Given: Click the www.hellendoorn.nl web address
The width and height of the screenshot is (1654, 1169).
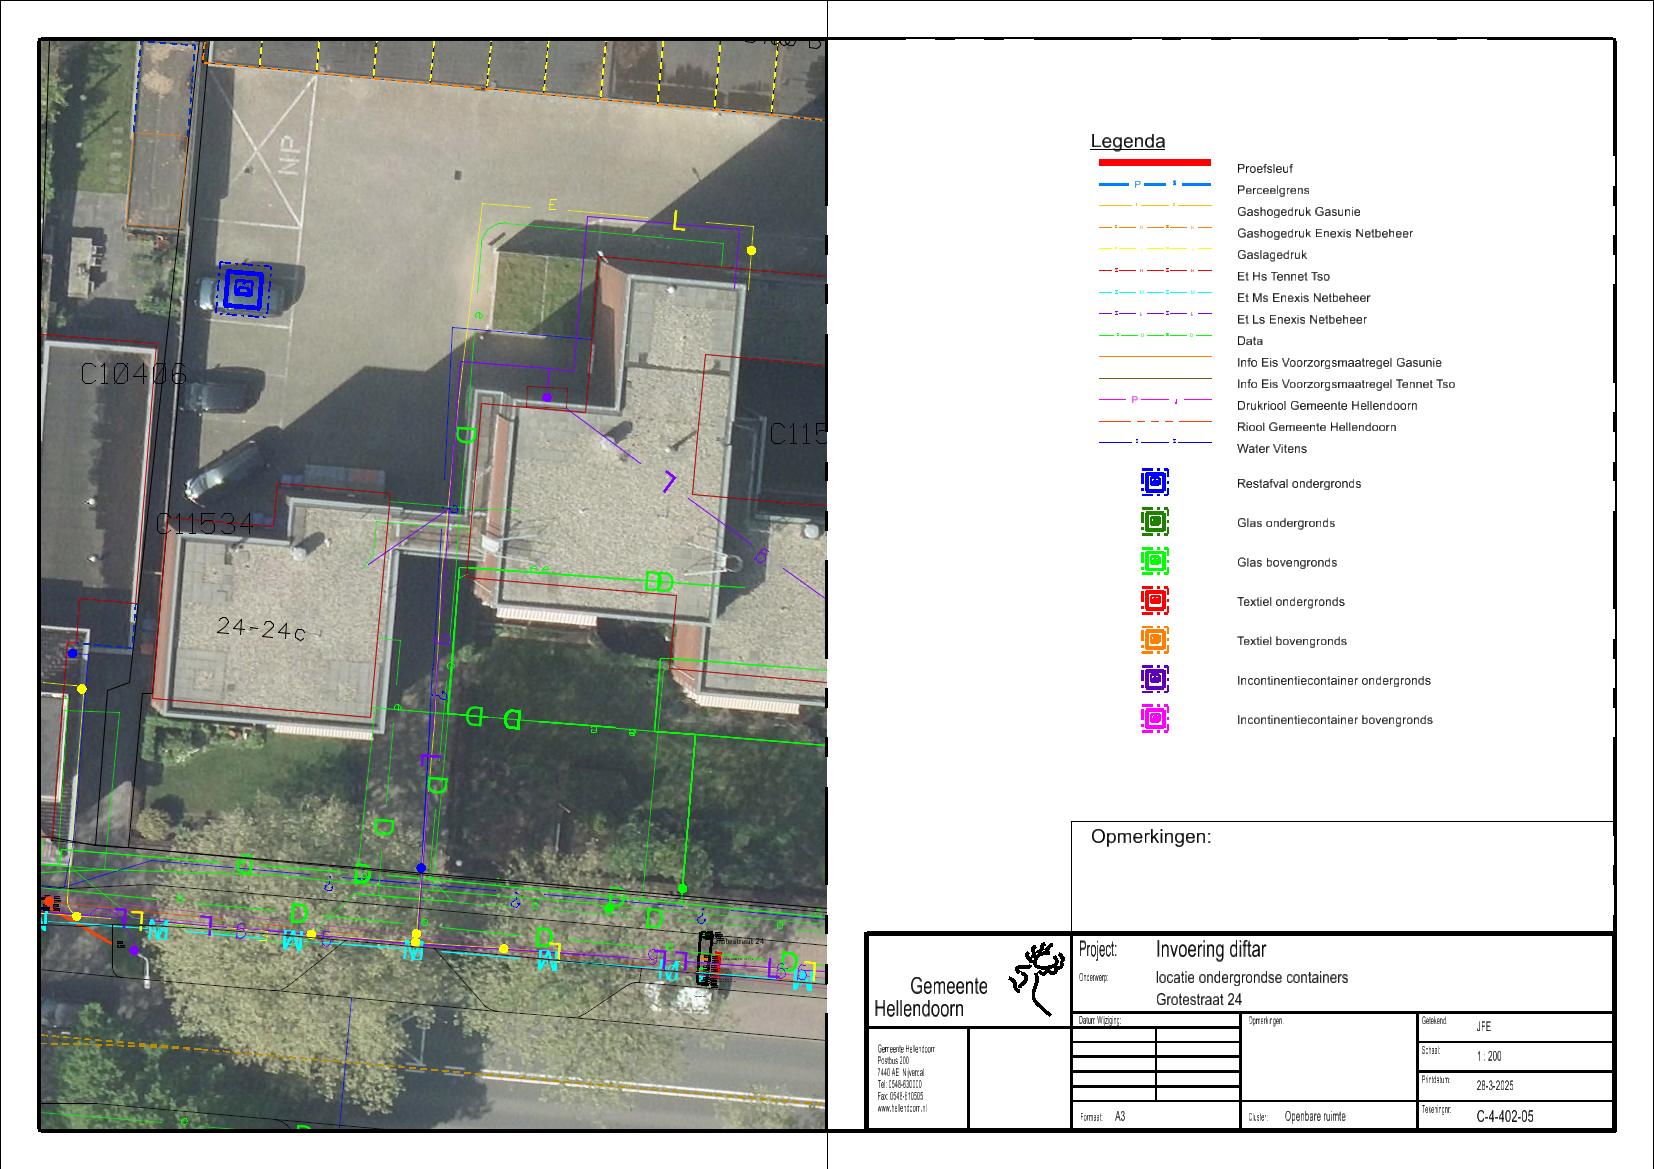Looking at the screenshot, I should coord(901,1109).
